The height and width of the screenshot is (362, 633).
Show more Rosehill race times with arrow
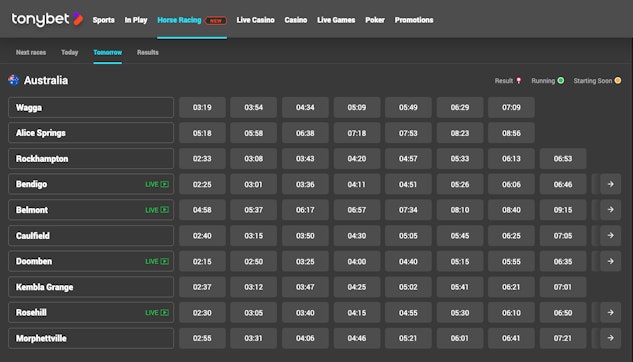point(610,313)
